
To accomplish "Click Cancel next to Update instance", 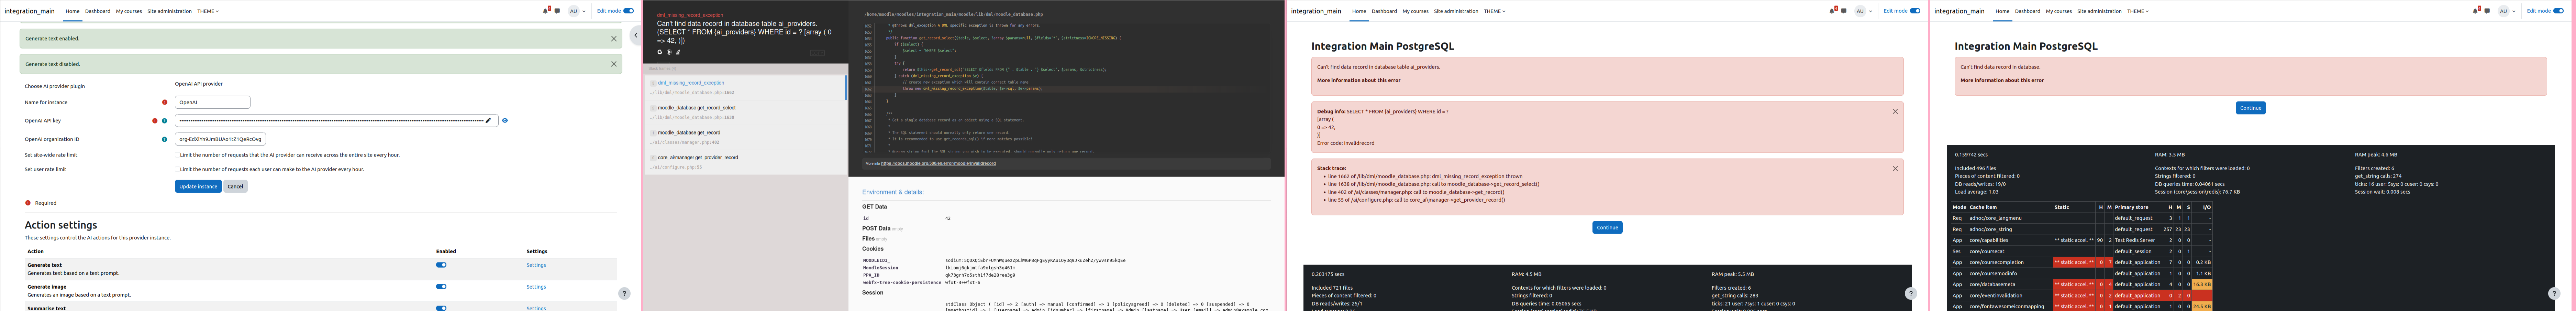I will tap(235, 186).
